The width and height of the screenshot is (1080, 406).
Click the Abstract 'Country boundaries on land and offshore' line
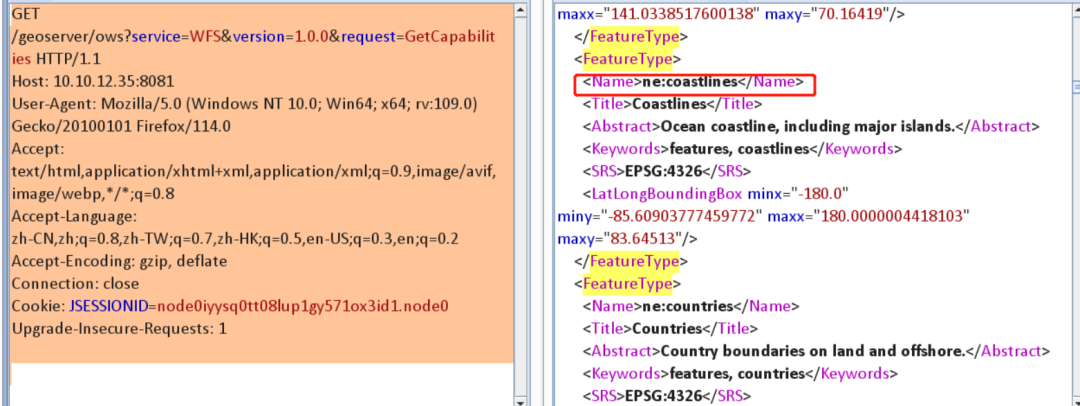[816, 351]
